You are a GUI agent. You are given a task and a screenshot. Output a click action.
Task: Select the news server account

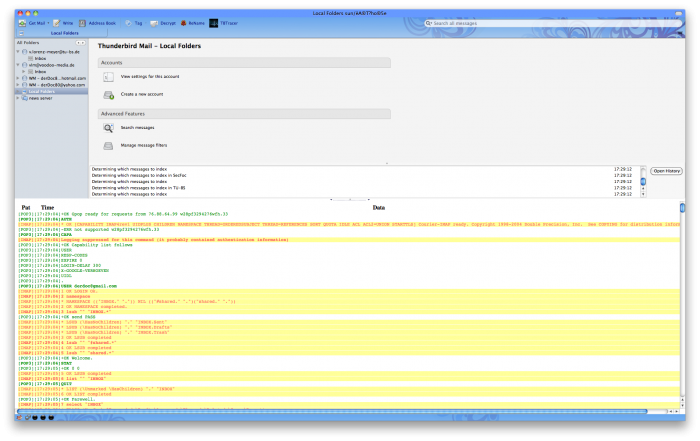point(41,98)
